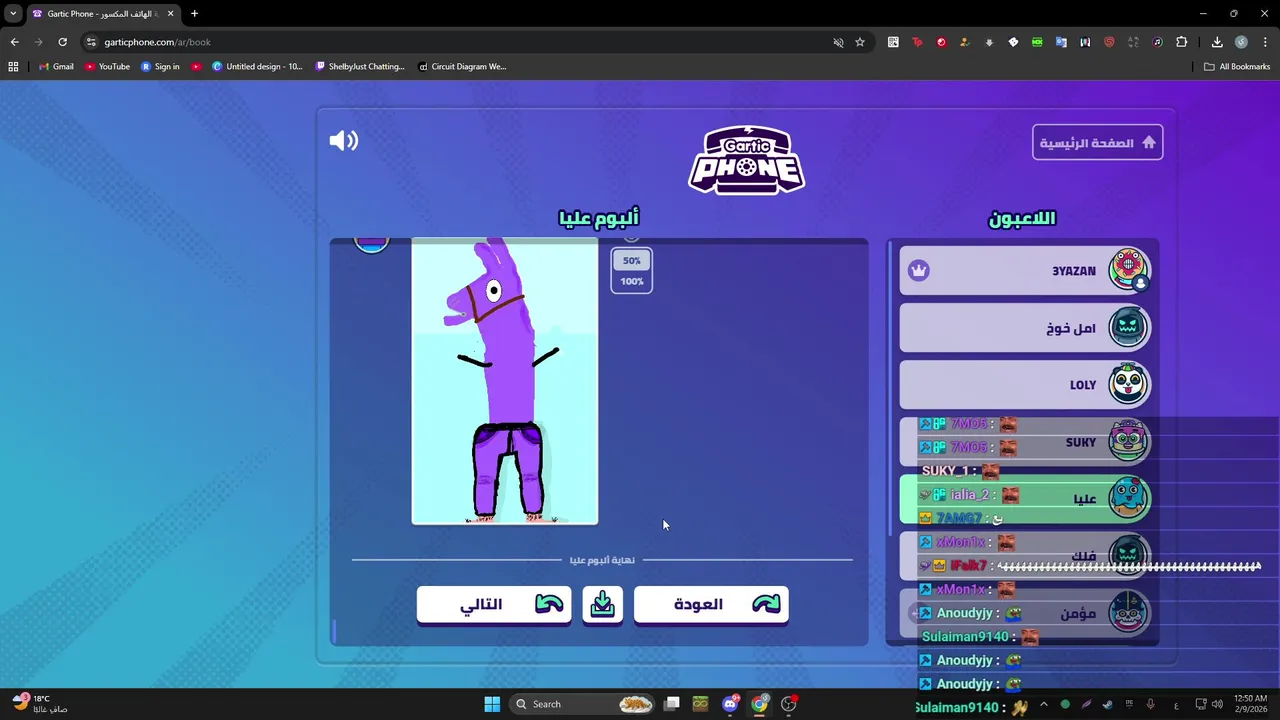The image size is (1280, 720).
Task: Go to the home page (الصفحة الرئيسية)
Action: click(x=1097, y=143)
